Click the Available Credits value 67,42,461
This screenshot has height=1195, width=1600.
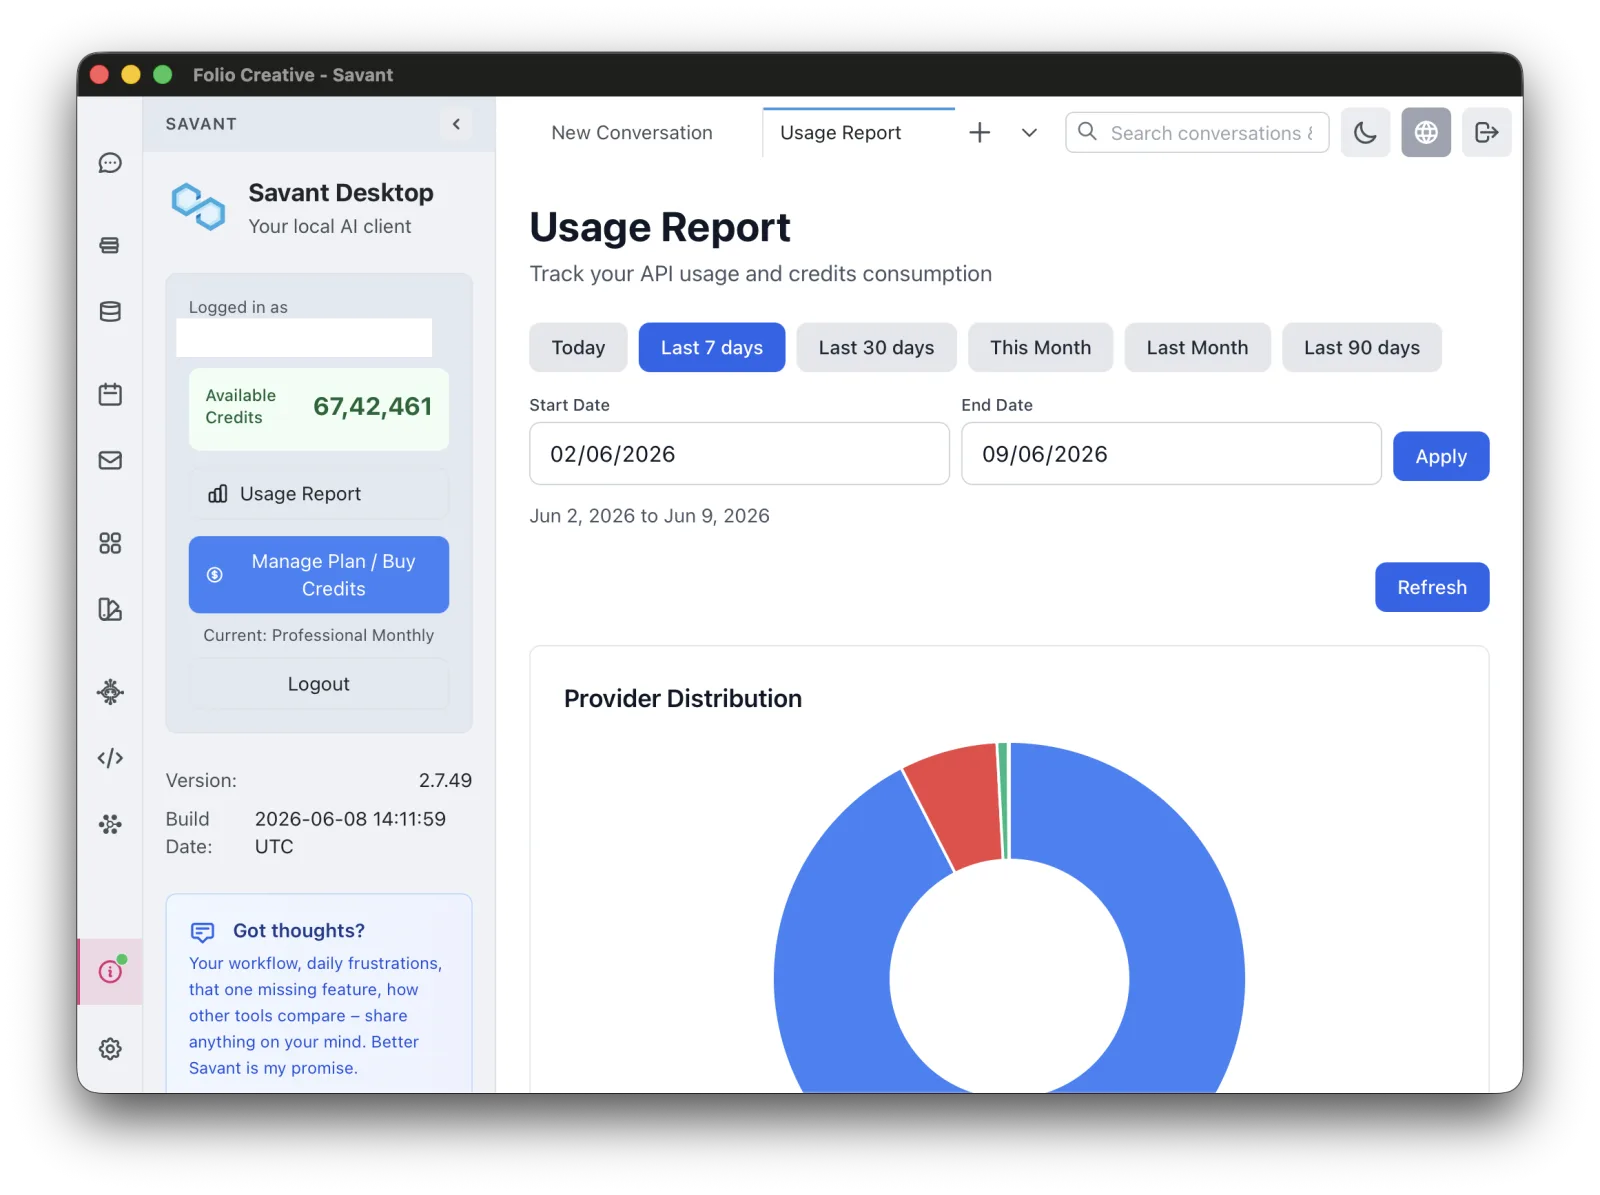click(372, 406)
